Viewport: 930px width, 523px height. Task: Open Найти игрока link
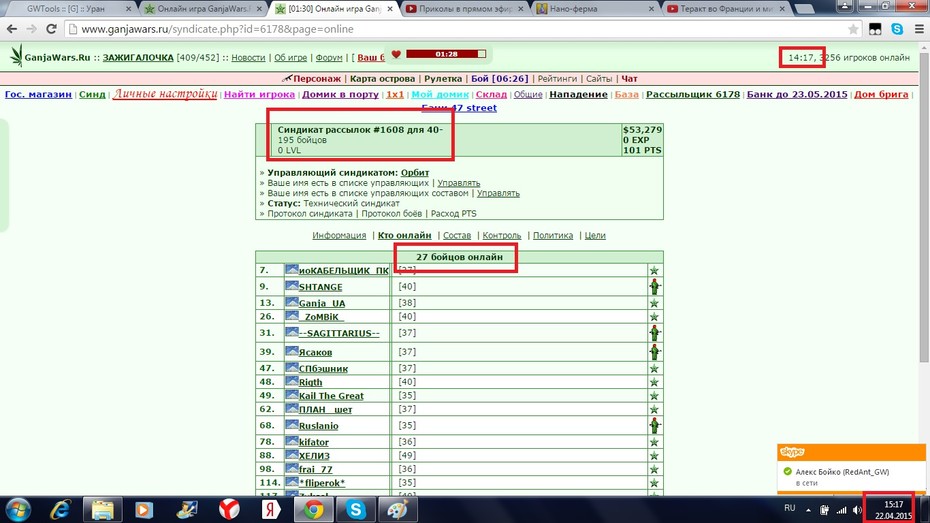(259, 94)
